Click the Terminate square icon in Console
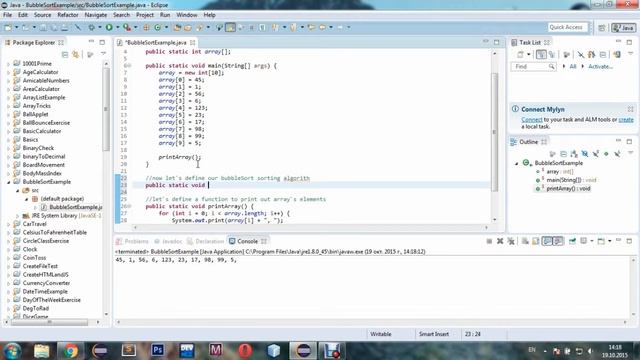The image size is (640, 360). tap(489, 241)
